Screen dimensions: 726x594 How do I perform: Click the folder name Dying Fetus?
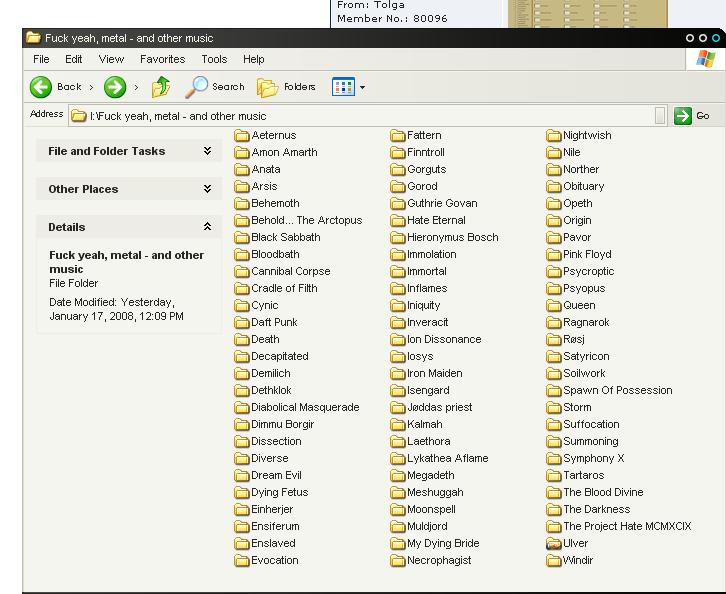[280, 493]
